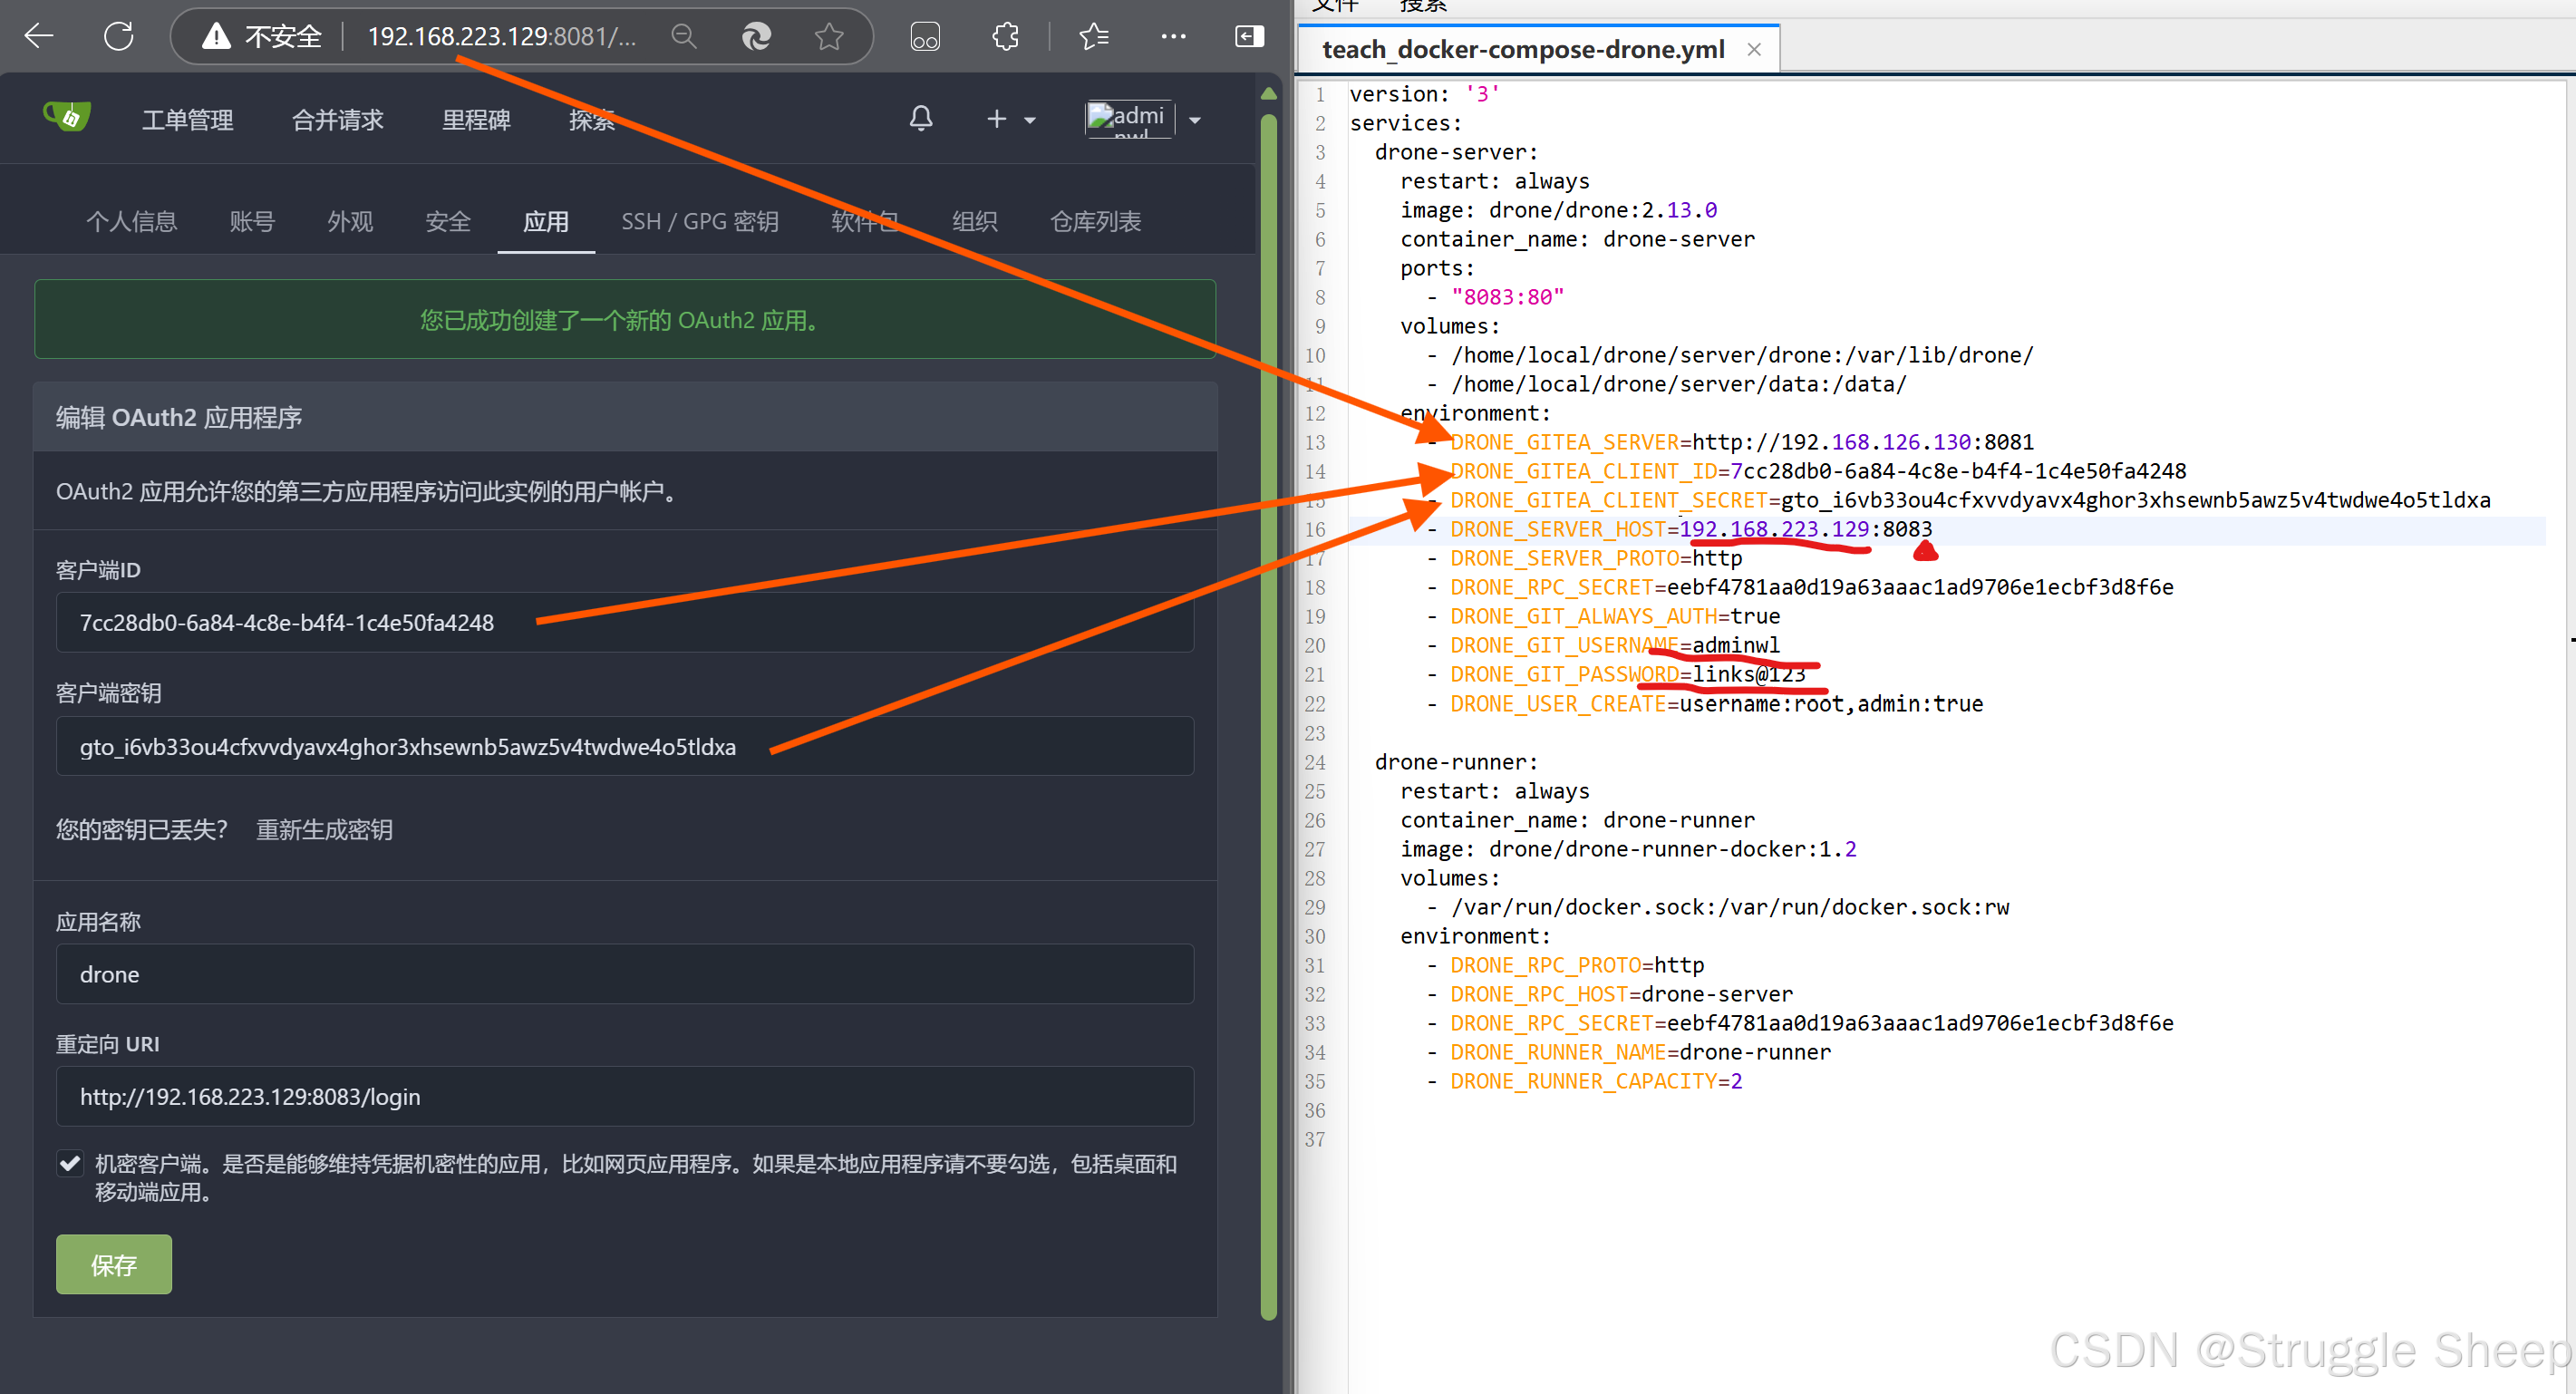This screenshot has height=1394, width=2576.
Task: Click the zoom magnifier icon in address bar
Action: (684, 37)
